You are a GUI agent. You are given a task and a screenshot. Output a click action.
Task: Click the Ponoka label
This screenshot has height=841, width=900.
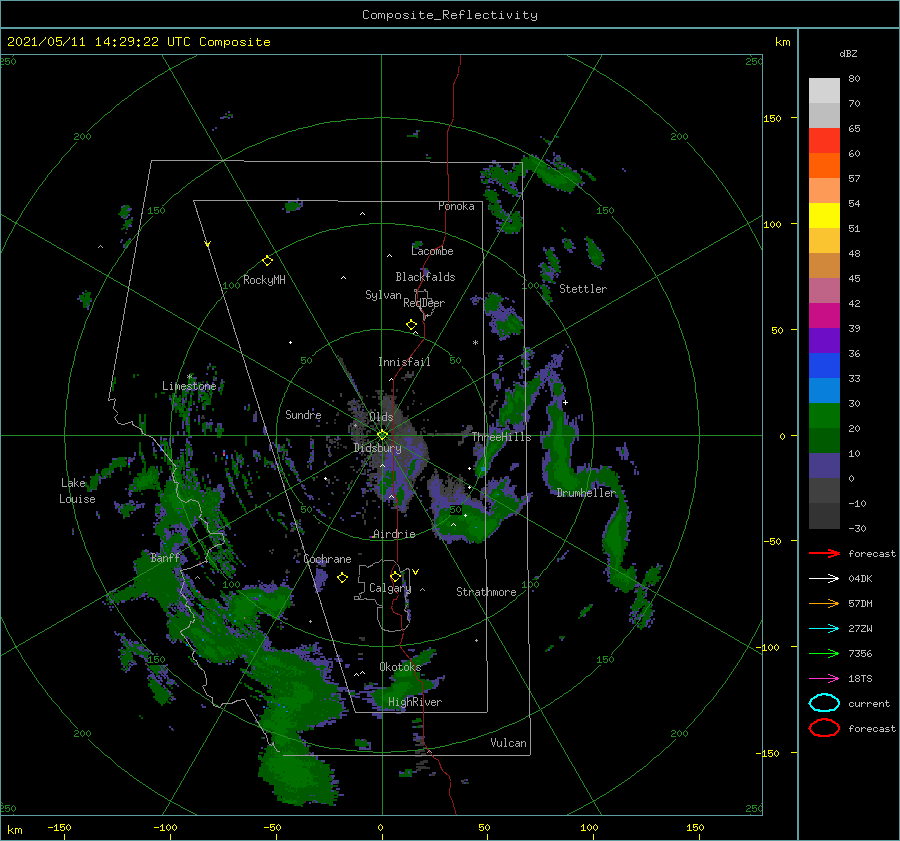(x=456, y=206)
